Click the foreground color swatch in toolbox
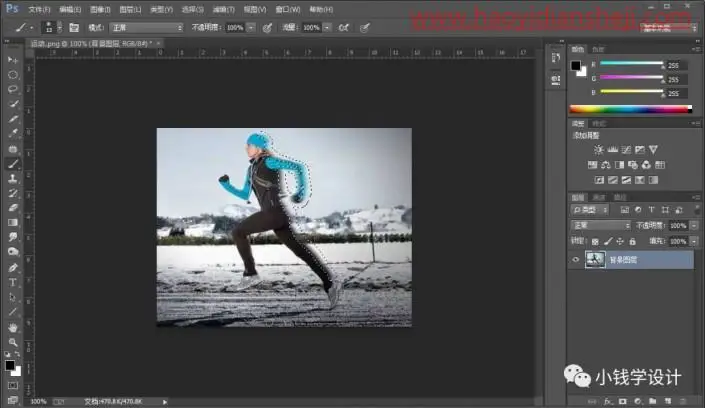 [9, 365]
